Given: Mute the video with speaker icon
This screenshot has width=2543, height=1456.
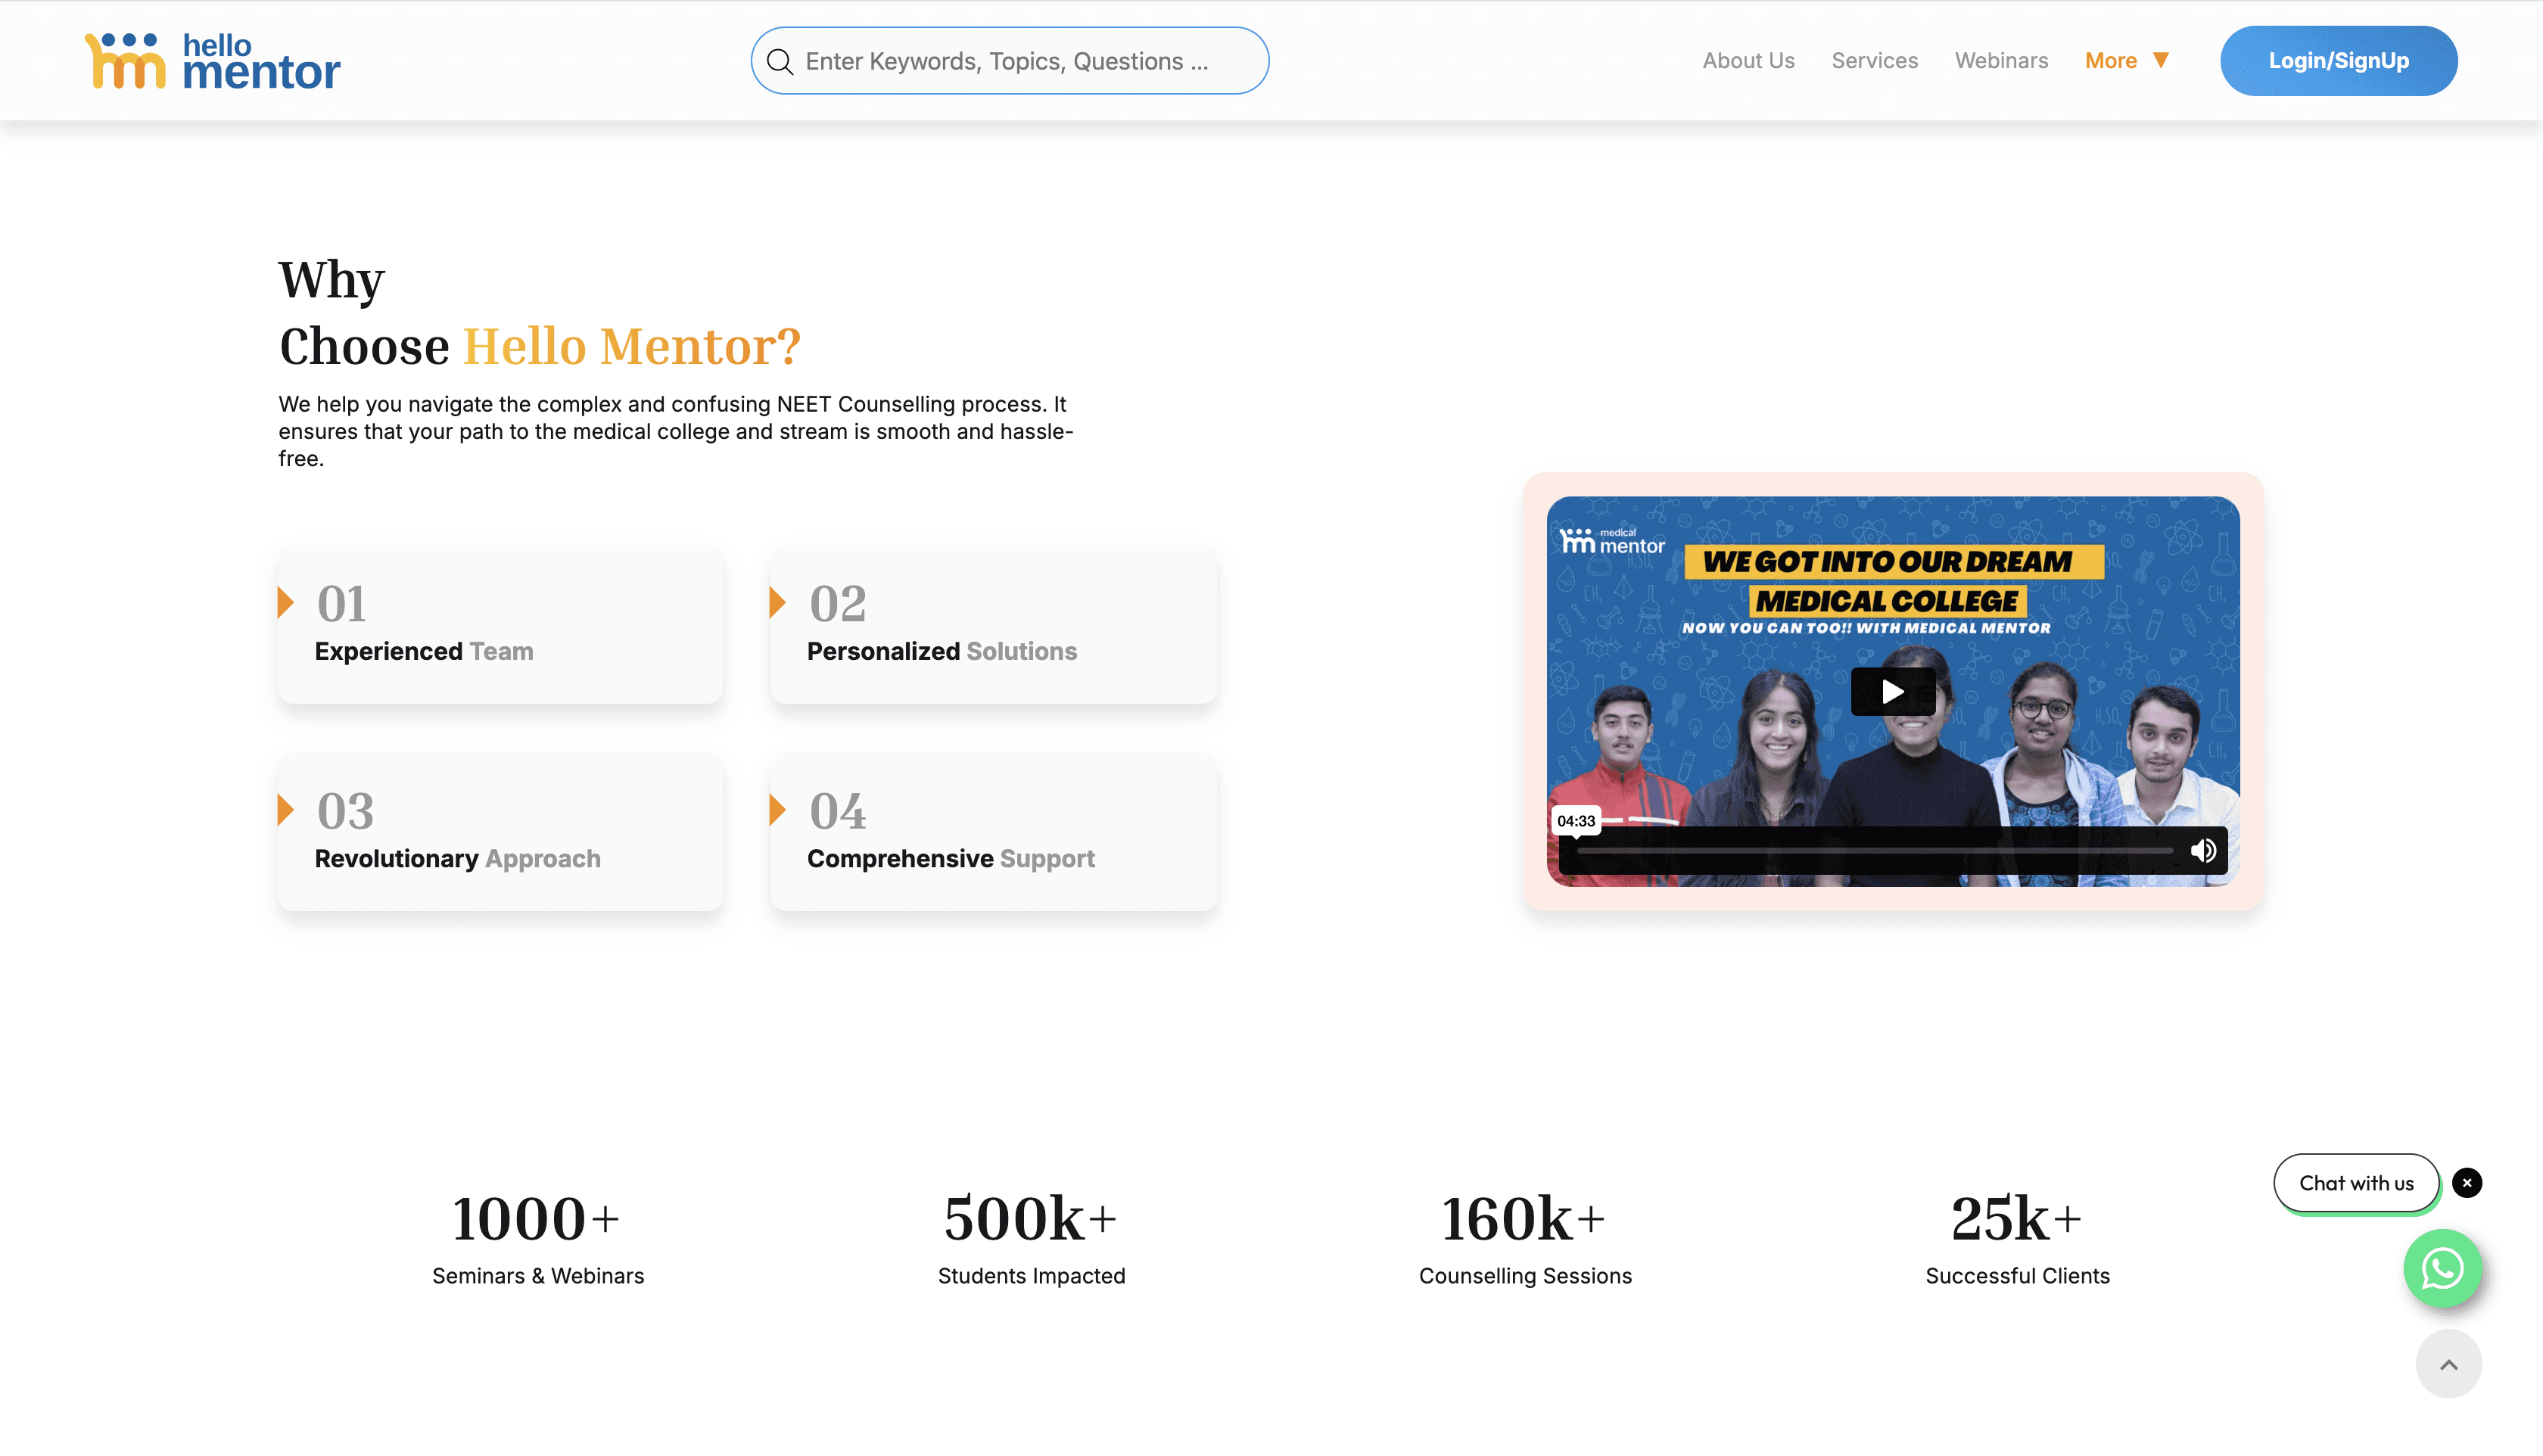Looking at the screenshot, I should [2203, 850].
